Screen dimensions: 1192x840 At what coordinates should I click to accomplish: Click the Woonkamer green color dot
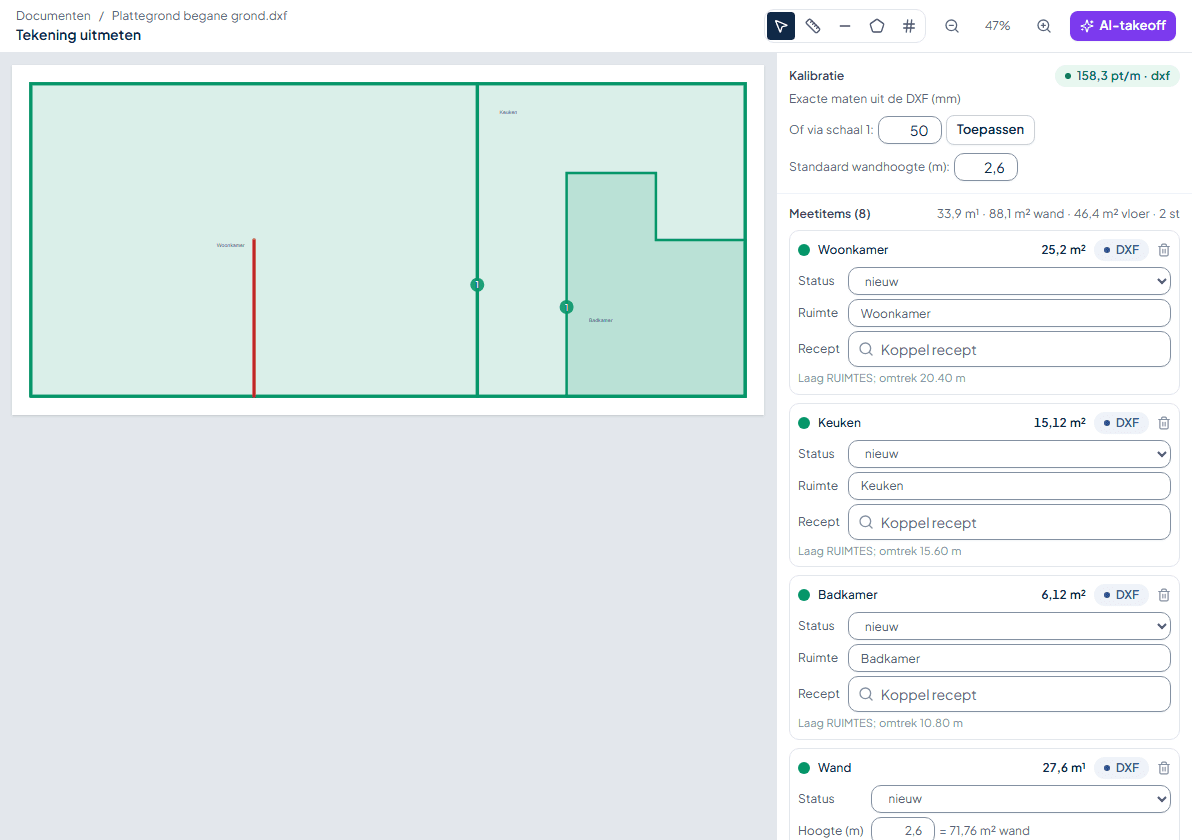(804, 250)
